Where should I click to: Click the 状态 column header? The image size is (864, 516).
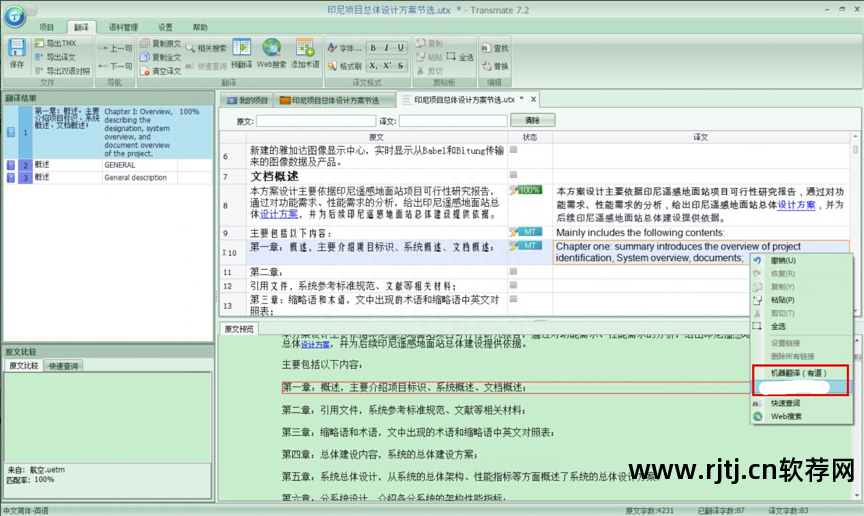pyautogui.click(x=530, y=137)
